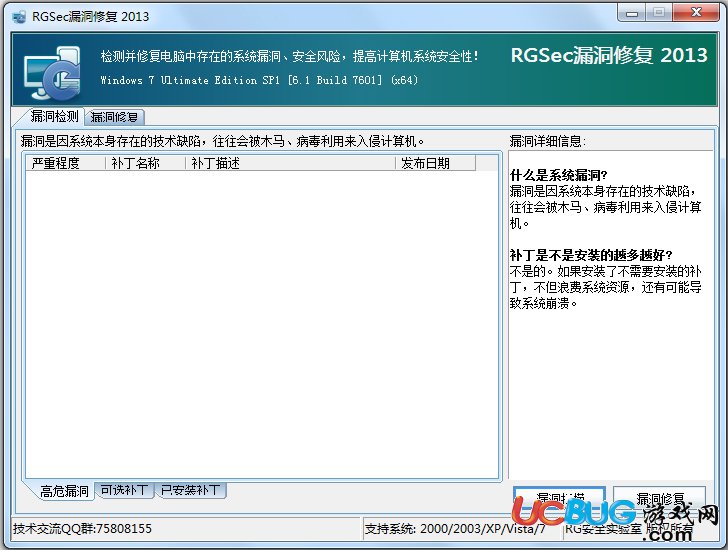The height and width of the screenshot is (550, 728).
Task: Click the 漏洞修复 button at bottom right
Action: point(659,498)
